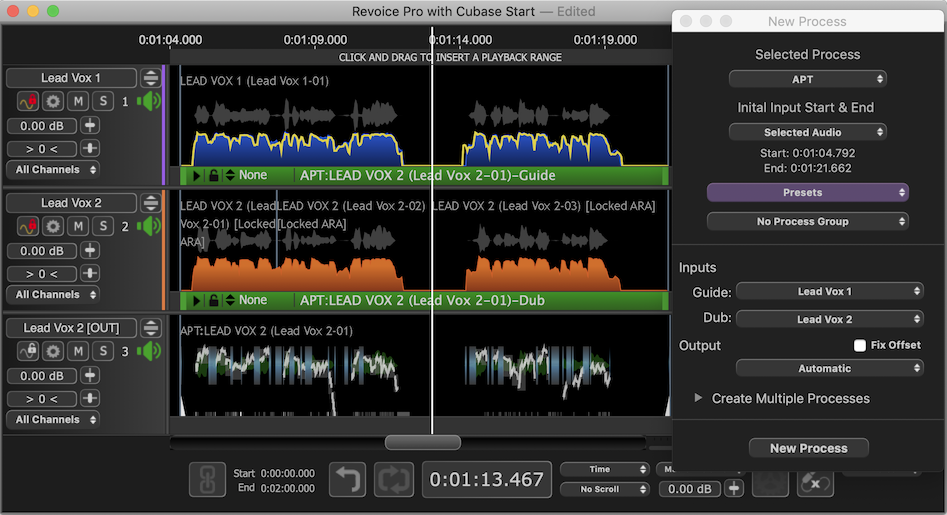Open the purple Presets dropdown

(x=807, y=192)
